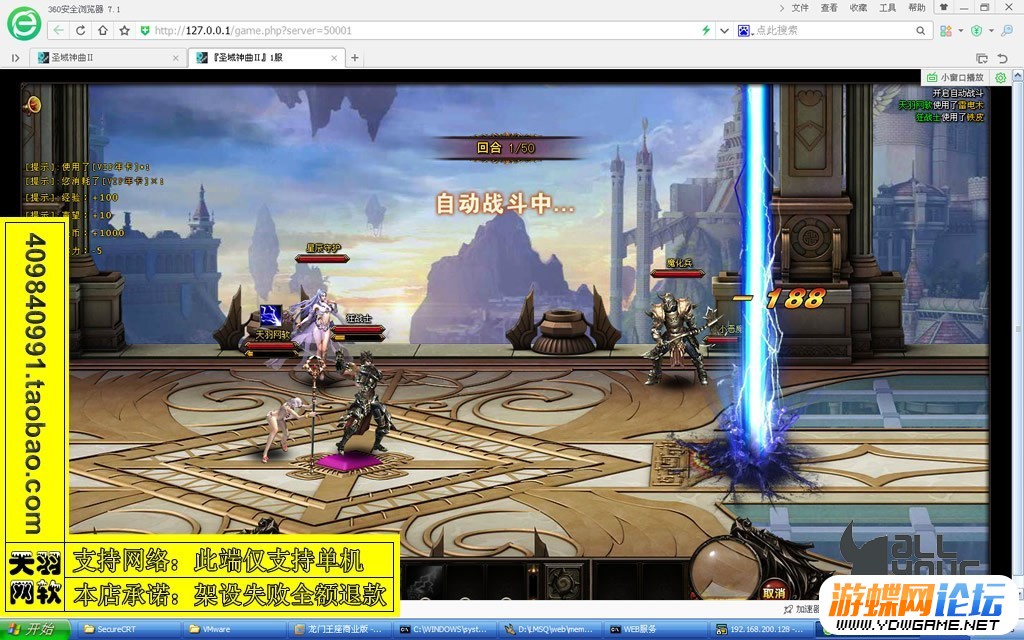Focus the 点此搜索 search field

(x=833, y=31)
